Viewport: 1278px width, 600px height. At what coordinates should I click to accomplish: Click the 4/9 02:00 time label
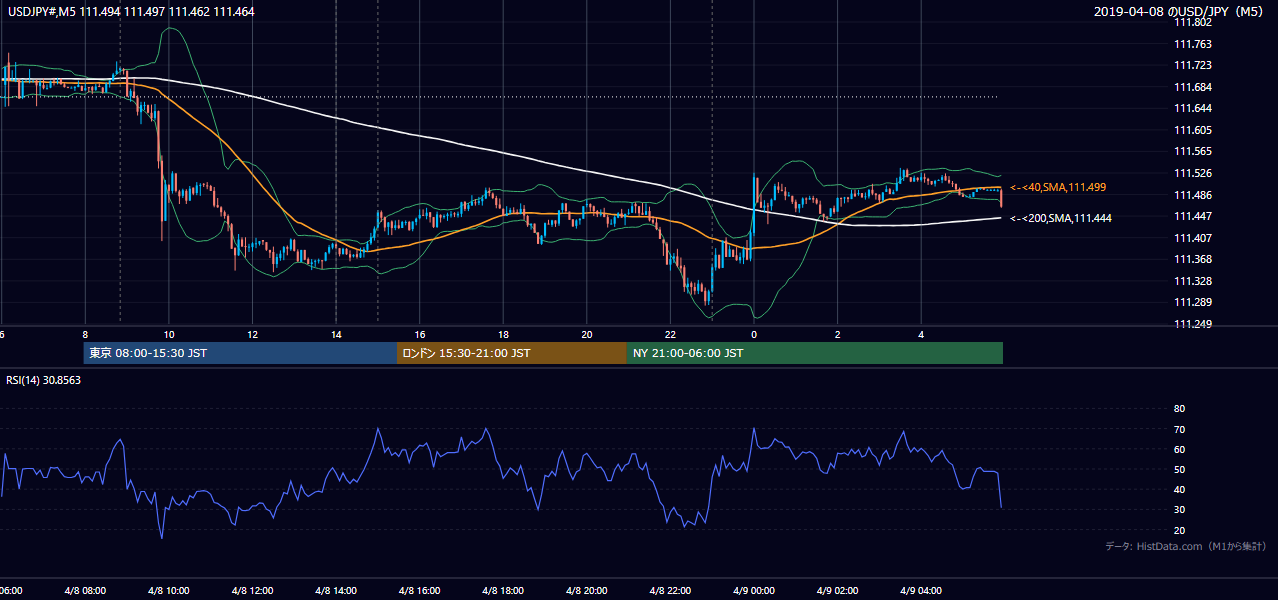point(837,591)
